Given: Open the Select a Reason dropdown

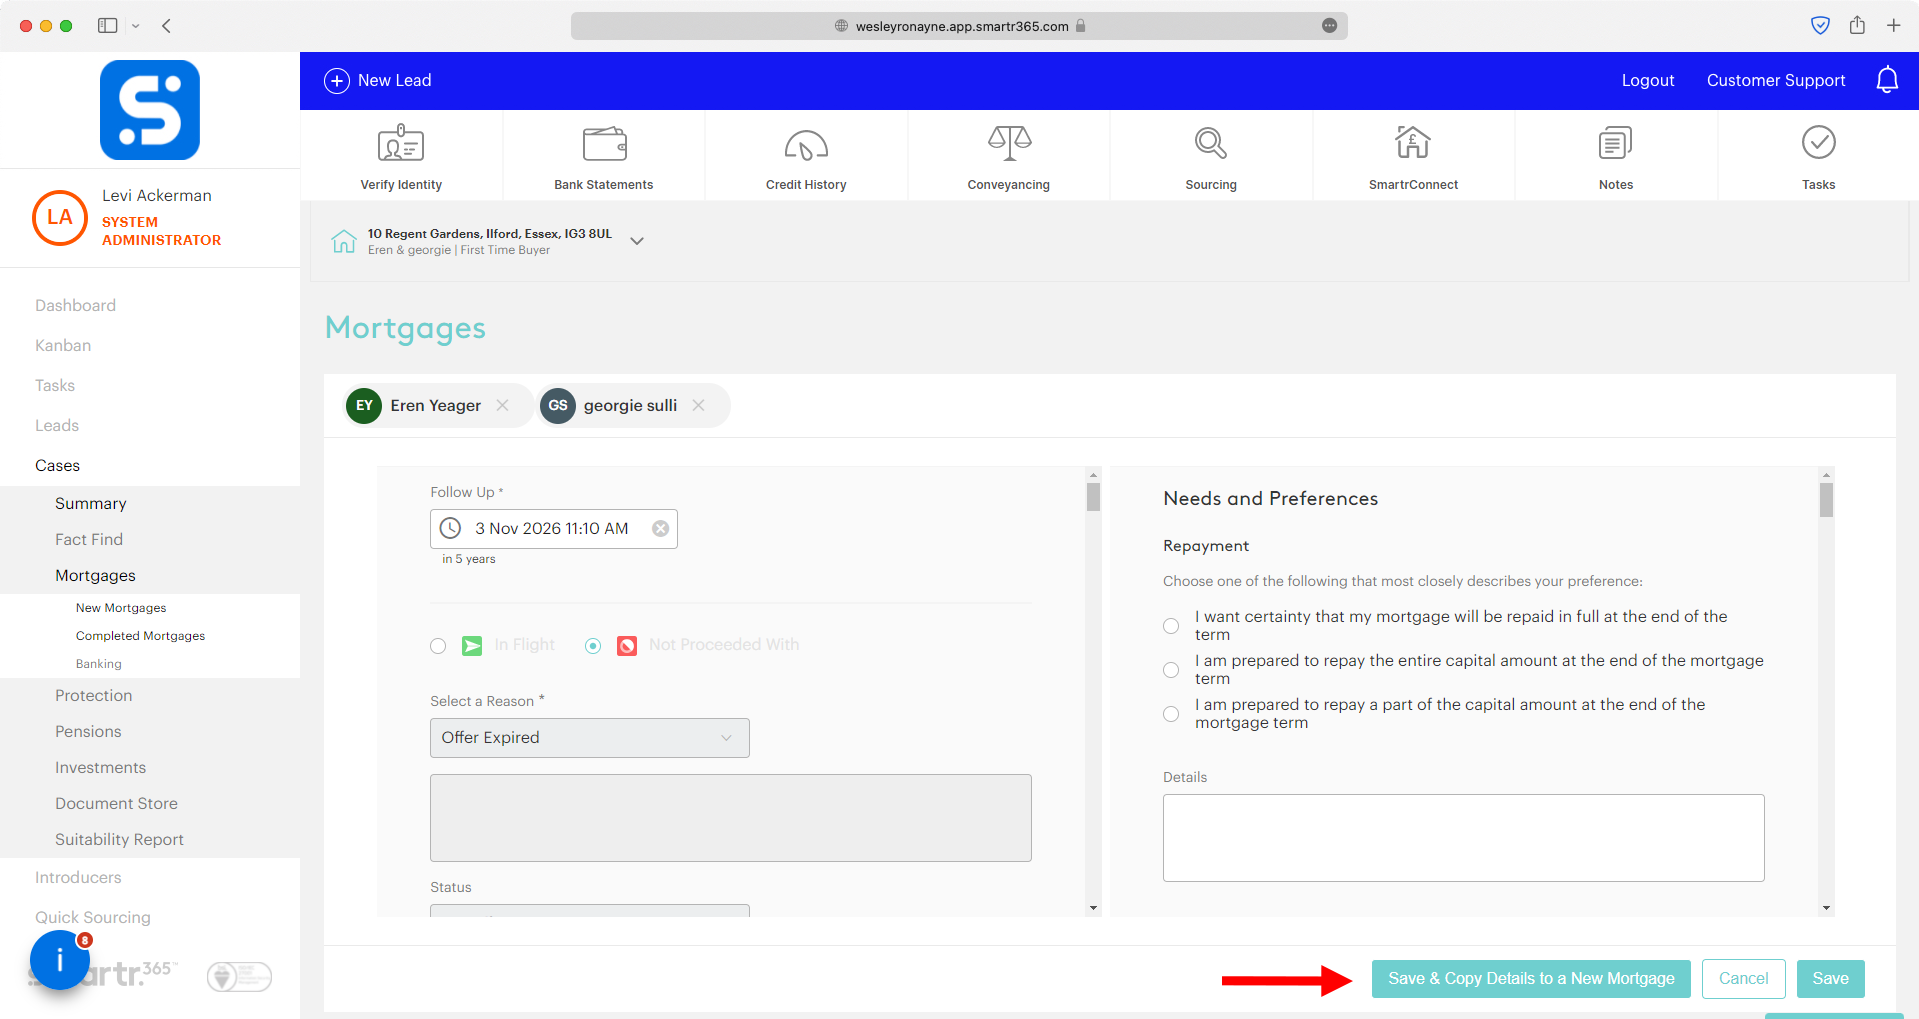Looking at the screenshot, I should click(x=590, y=738).
